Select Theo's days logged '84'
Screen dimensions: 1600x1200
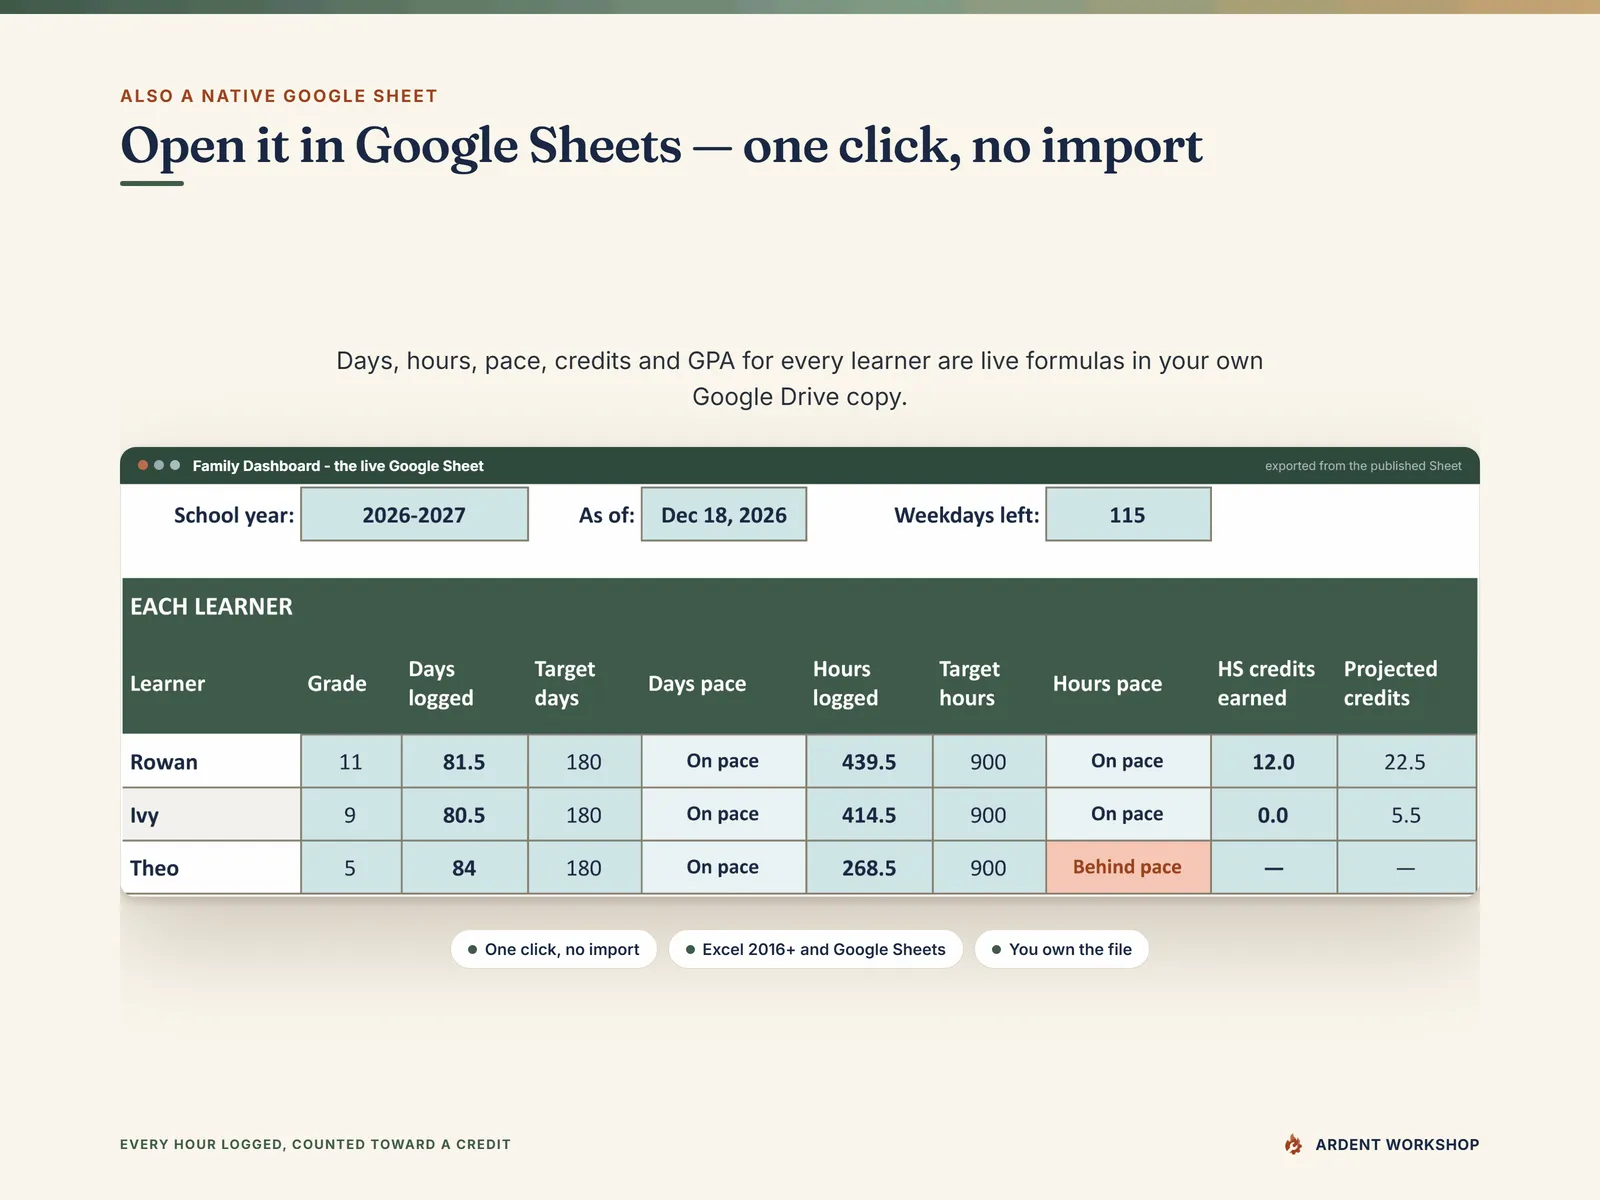464,867
